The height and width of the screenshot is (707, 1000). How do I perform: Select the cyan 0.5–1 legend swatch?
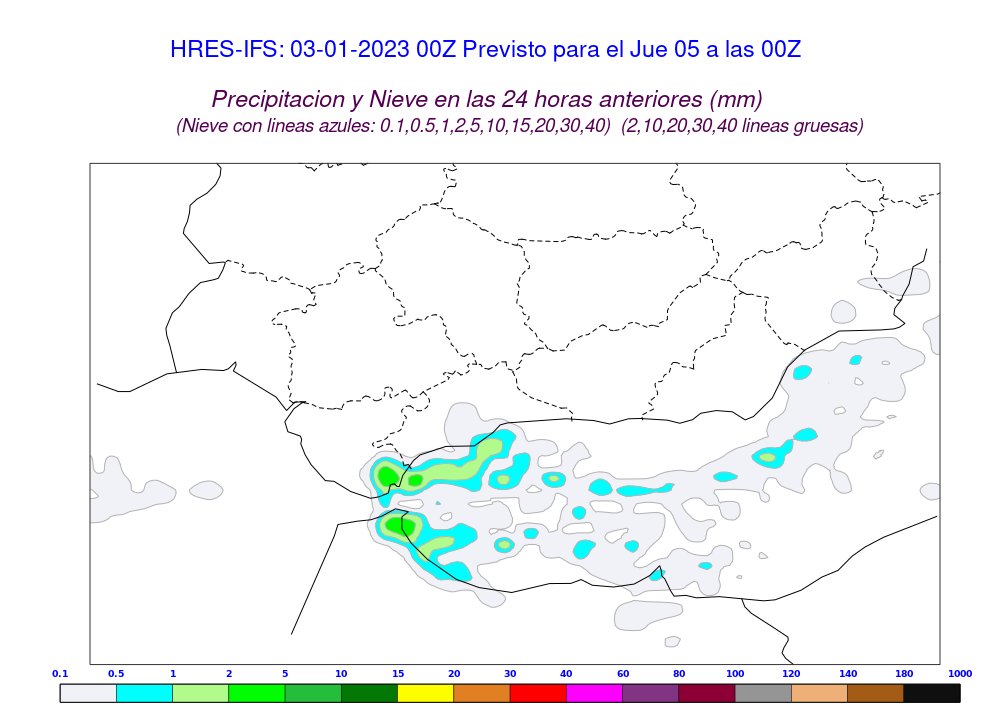(x=145, y=694)
